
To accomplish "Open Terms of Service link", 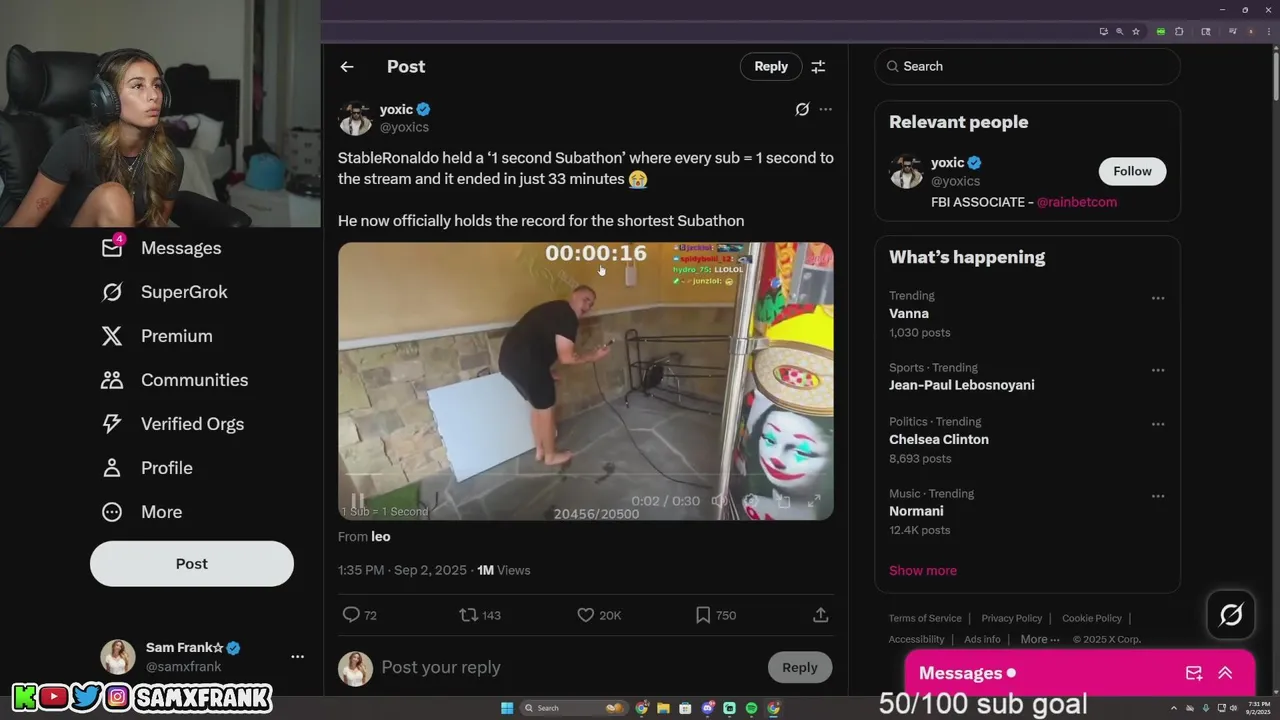I will pyautogui.click(x=925, y=618).
